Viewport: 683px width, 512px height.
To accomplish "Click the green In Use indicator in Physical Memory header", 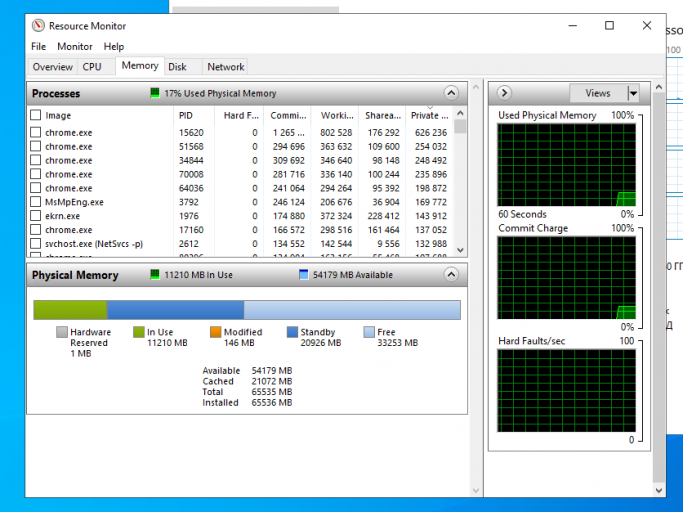I will (x=155, y=275).
